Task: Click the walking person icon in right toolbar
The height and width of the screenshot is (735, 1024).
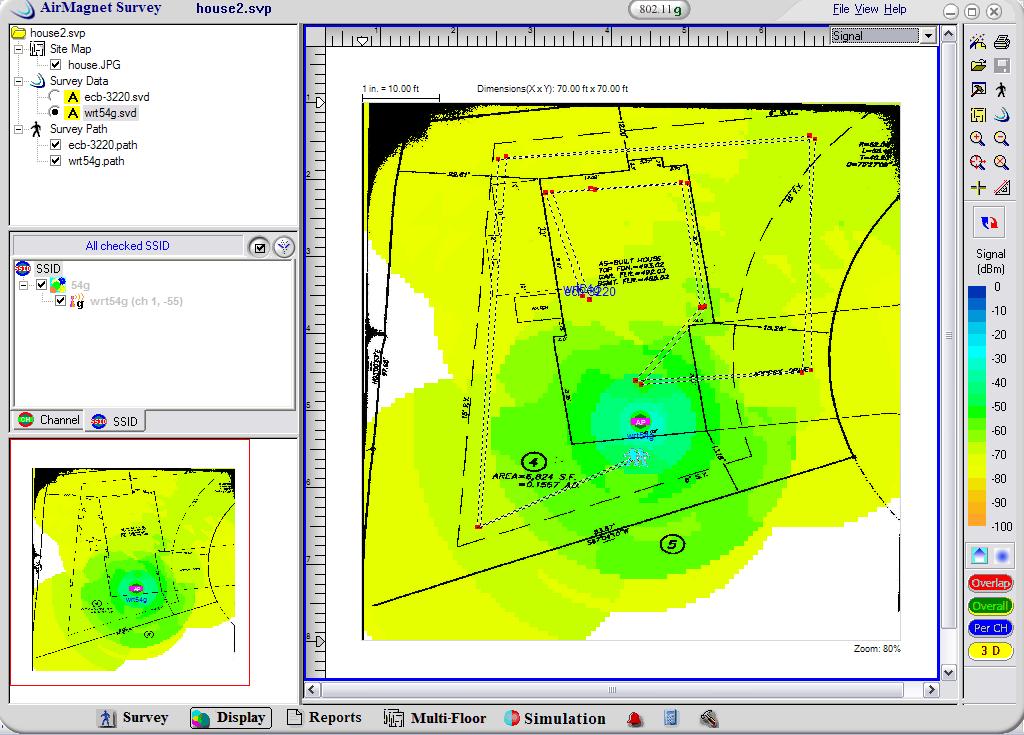Action: coord(1002,90)
